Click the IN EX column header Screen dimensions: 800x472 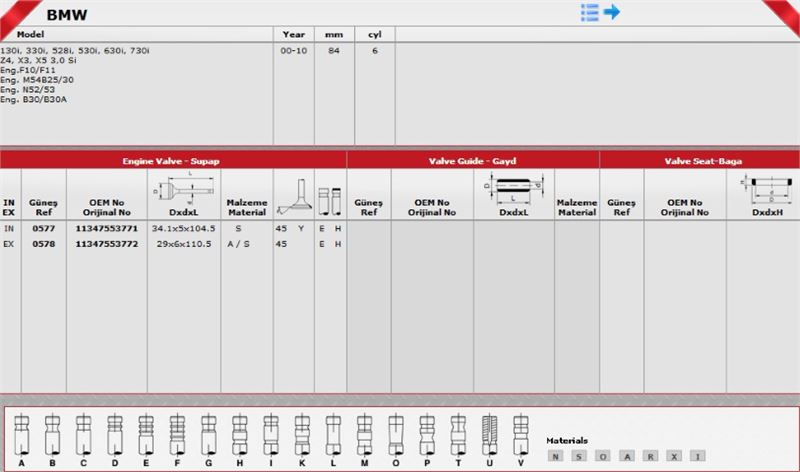coord(9,207)
